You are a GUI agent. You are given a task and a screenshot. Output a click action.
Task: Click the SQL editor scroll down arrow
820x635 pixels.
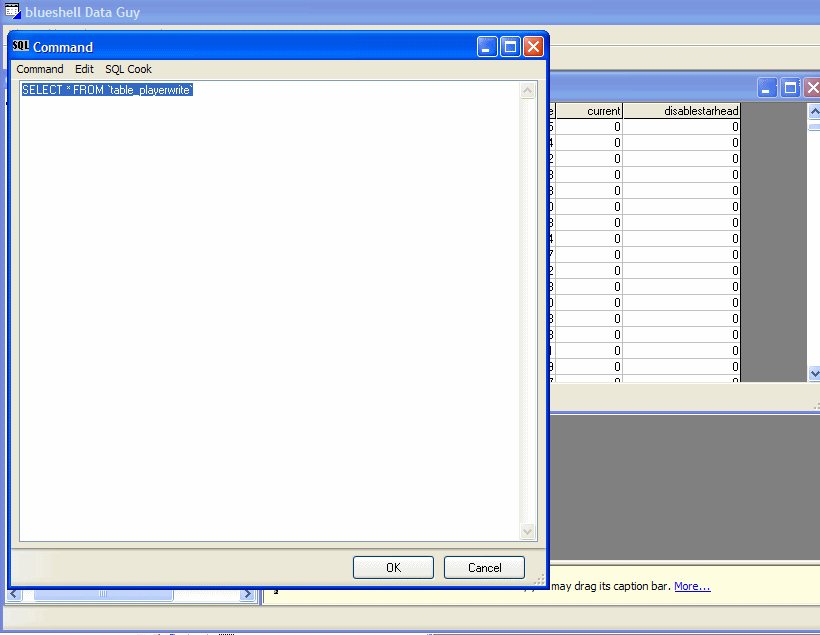[x=528, y=532]
